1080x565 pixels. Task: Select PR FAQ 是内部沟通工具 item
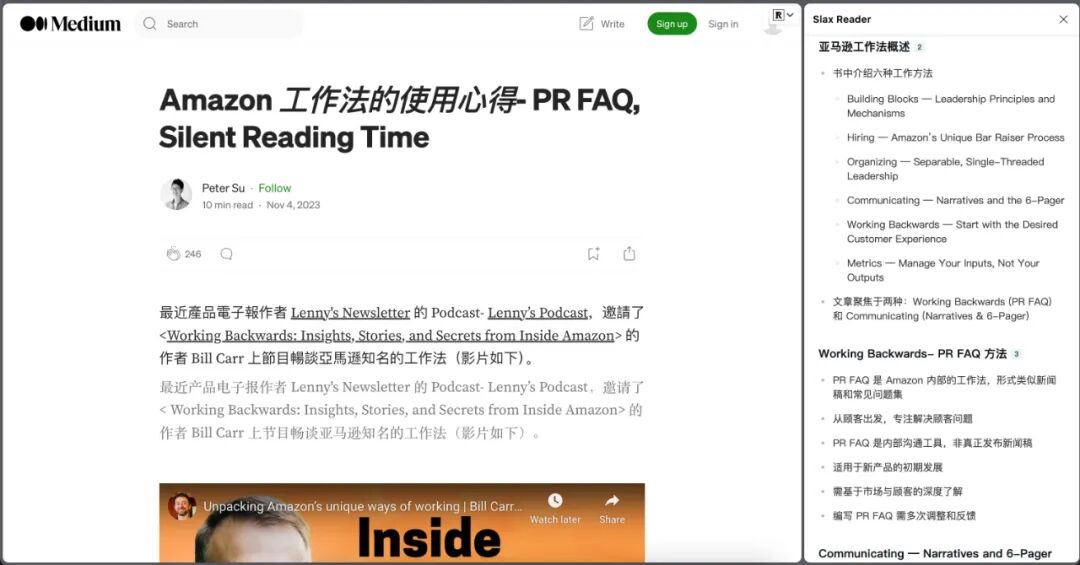click(932, 442)
